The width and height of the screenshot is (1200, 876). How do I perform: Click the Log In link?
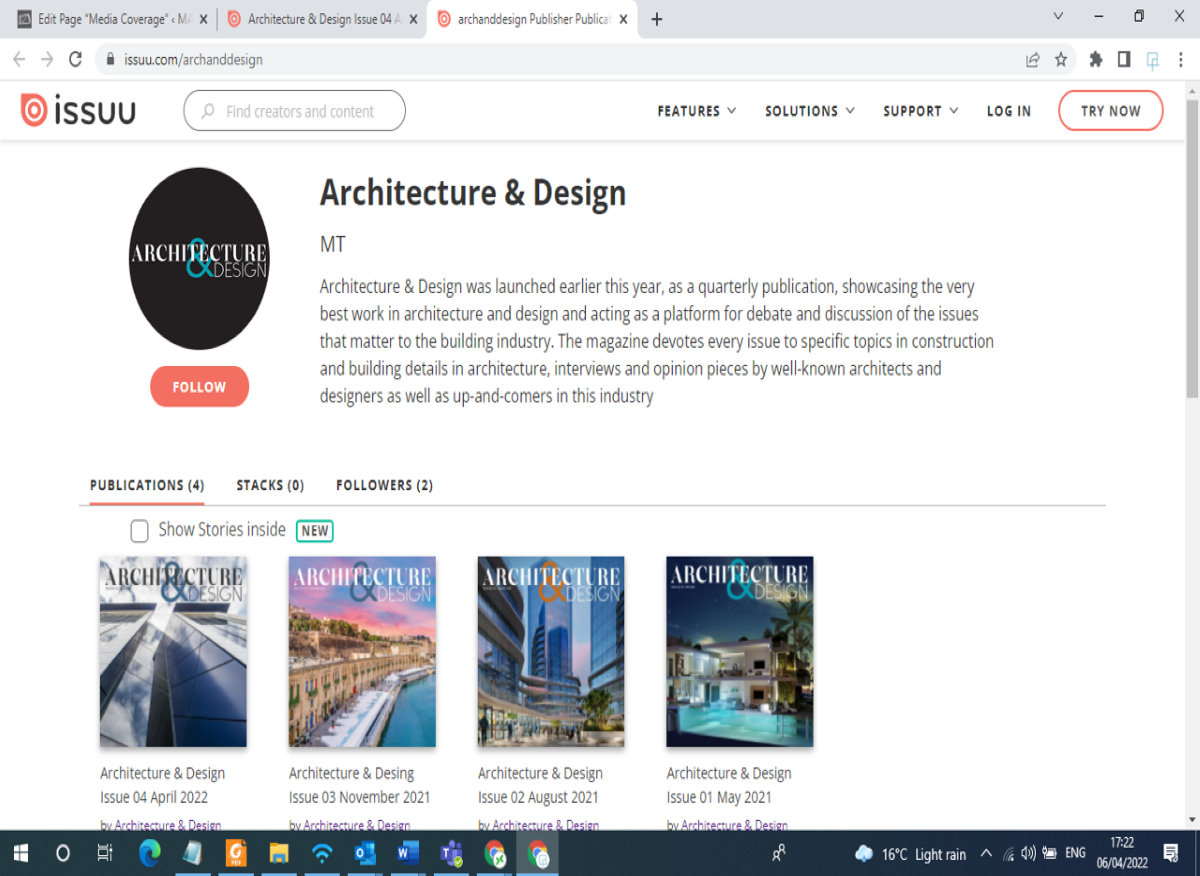click(x=1009, y=111)
